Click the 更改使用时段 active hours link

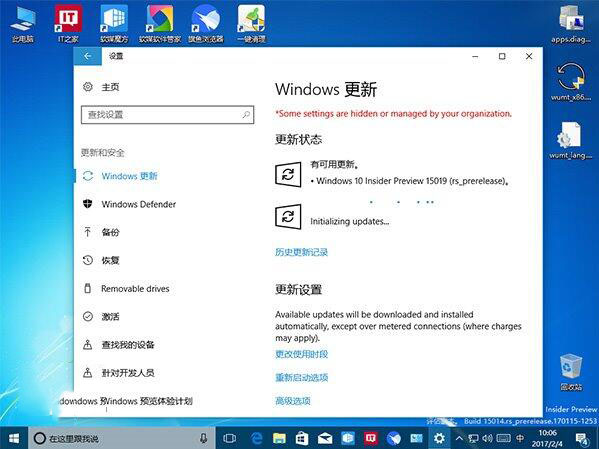[301, 354]
